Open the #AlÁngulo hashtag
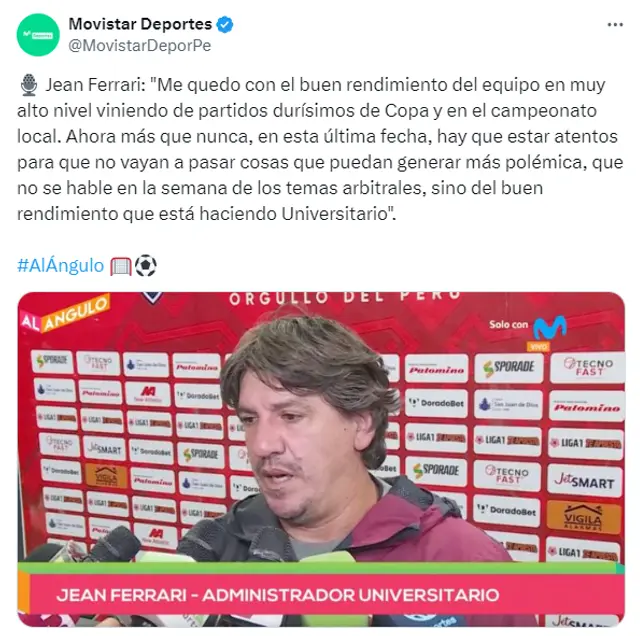 (x=60, y=266)
